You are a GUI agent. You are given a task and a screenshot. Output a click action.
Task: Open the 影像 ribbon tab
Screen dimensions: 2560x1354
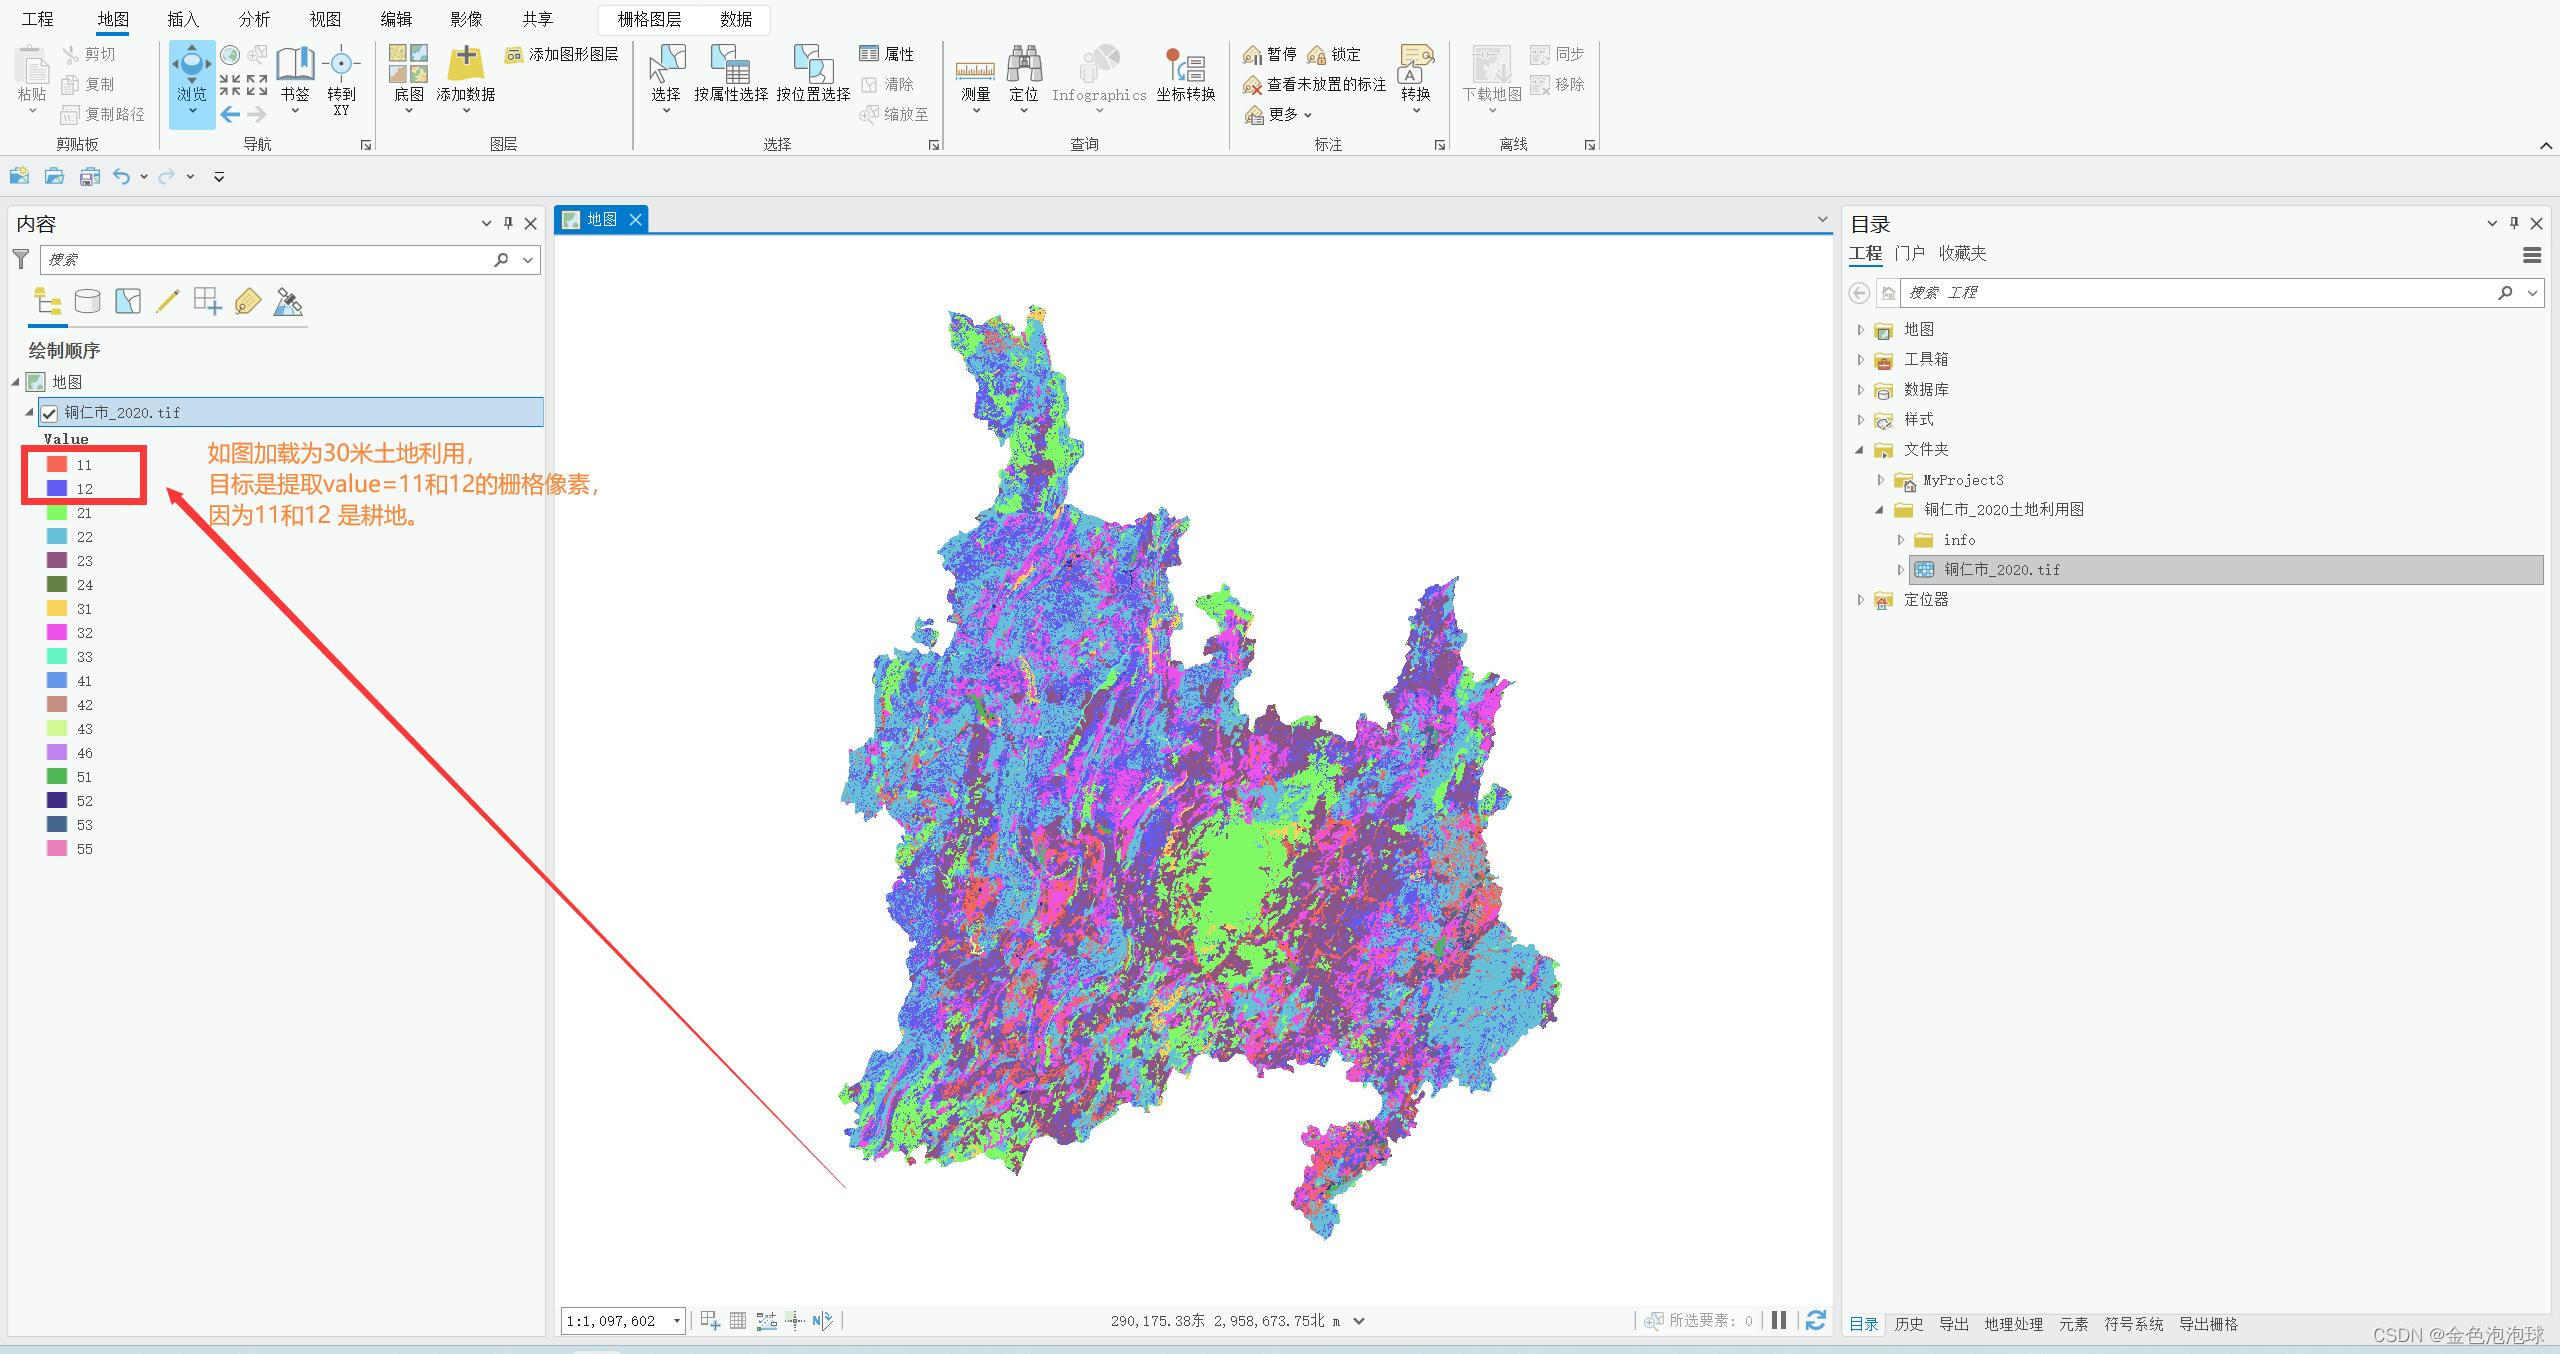(x=466, y=19)
